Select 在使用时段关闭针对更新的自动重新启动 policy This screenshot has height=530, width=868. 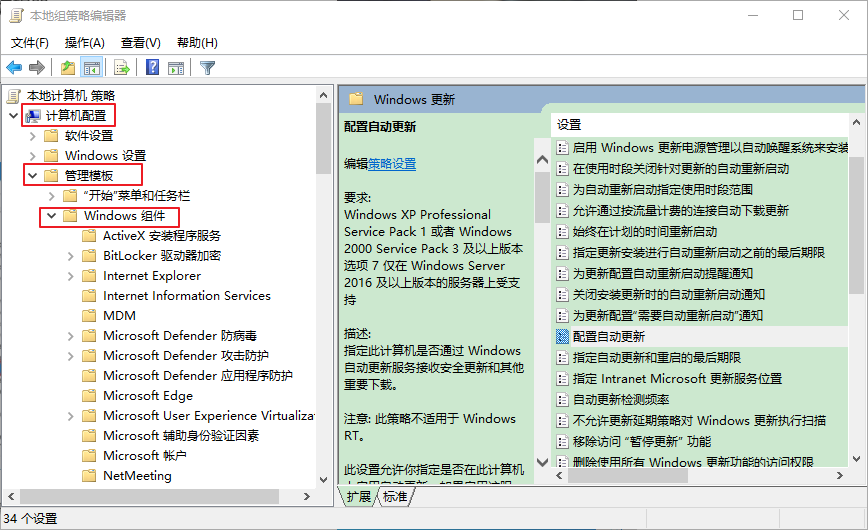pyautogui.click(x=681, y=168)
